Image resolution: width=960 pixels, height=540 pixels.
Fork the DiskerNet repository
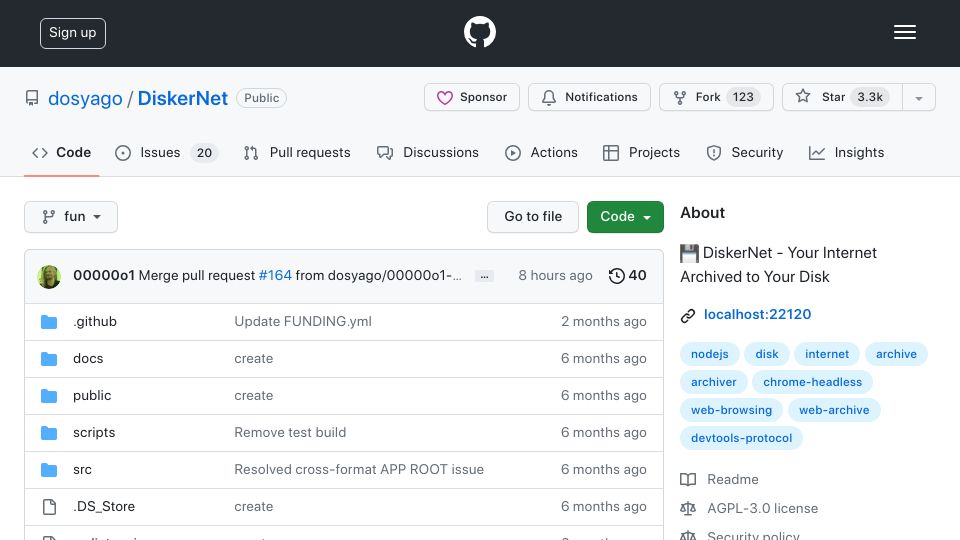[x=716, y=97]
